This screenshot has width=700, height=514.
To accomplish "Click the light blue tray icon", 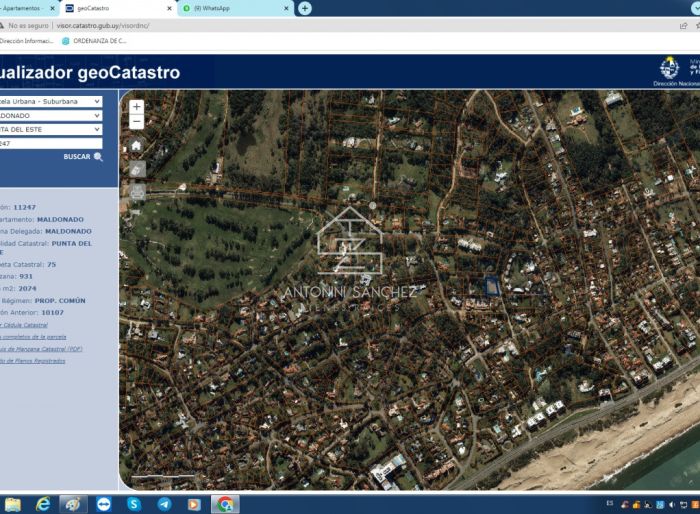I will pos(660,505).
